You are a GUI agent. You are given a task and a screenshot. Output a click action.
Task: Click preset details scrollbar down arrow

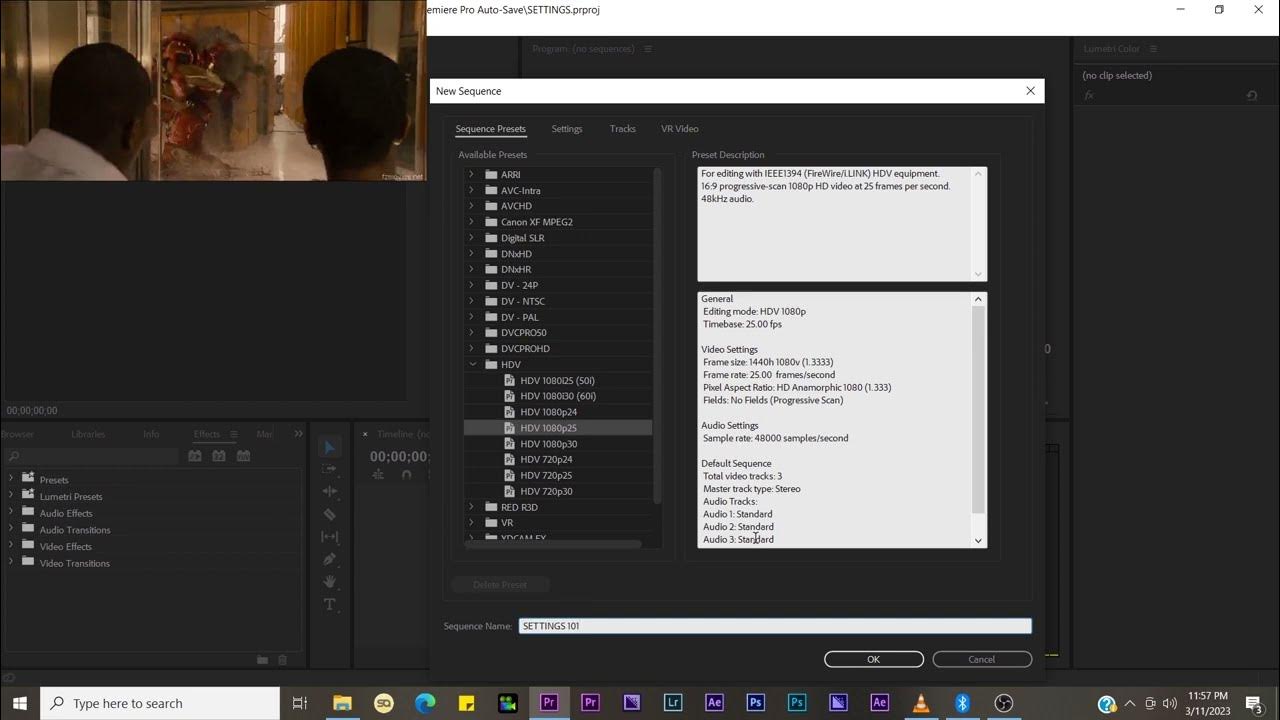point(978,541)
